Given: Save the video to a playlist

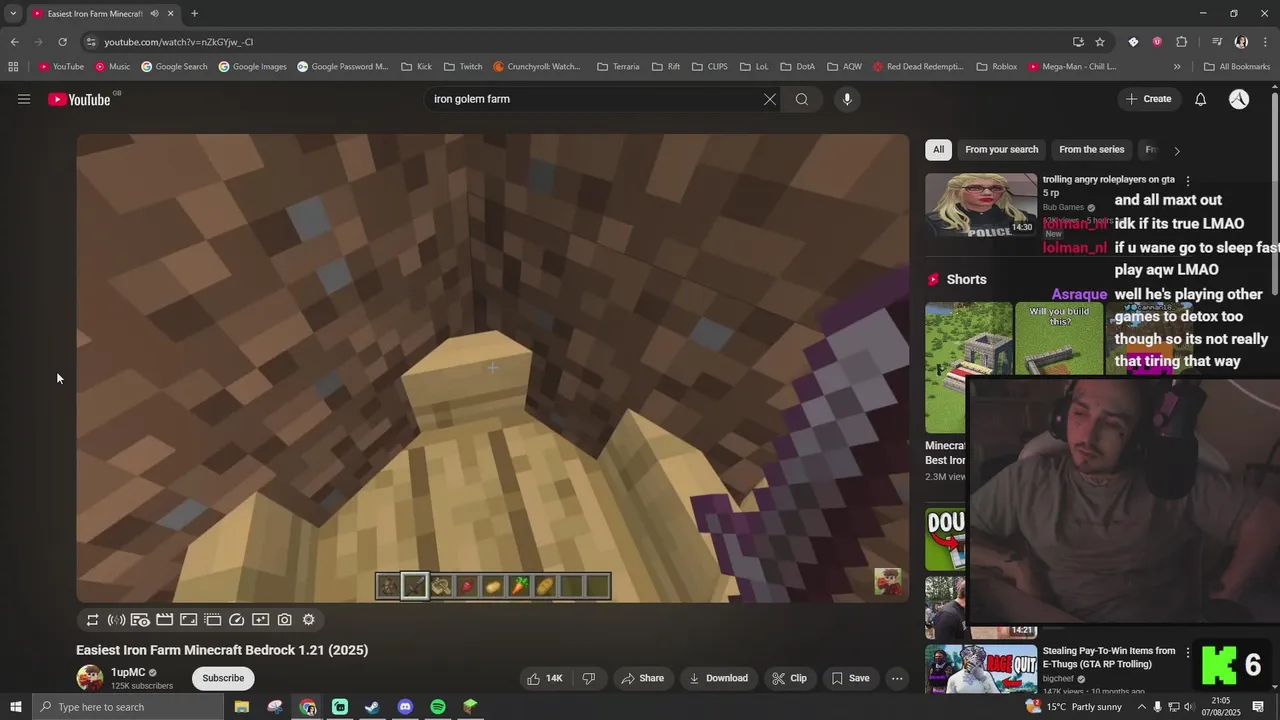Looking at the screenshot, I should [850, 678].
